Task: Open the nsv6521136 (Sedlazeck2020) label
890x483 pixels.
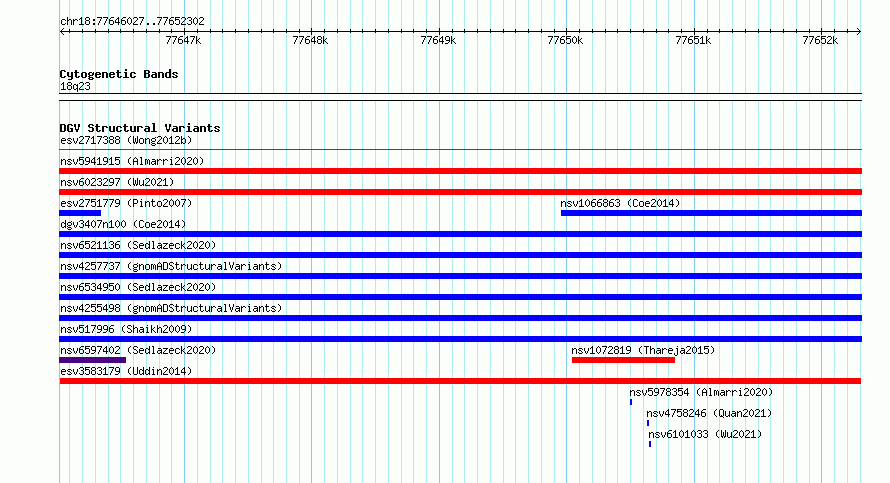Action: click(x=138, y=245)
